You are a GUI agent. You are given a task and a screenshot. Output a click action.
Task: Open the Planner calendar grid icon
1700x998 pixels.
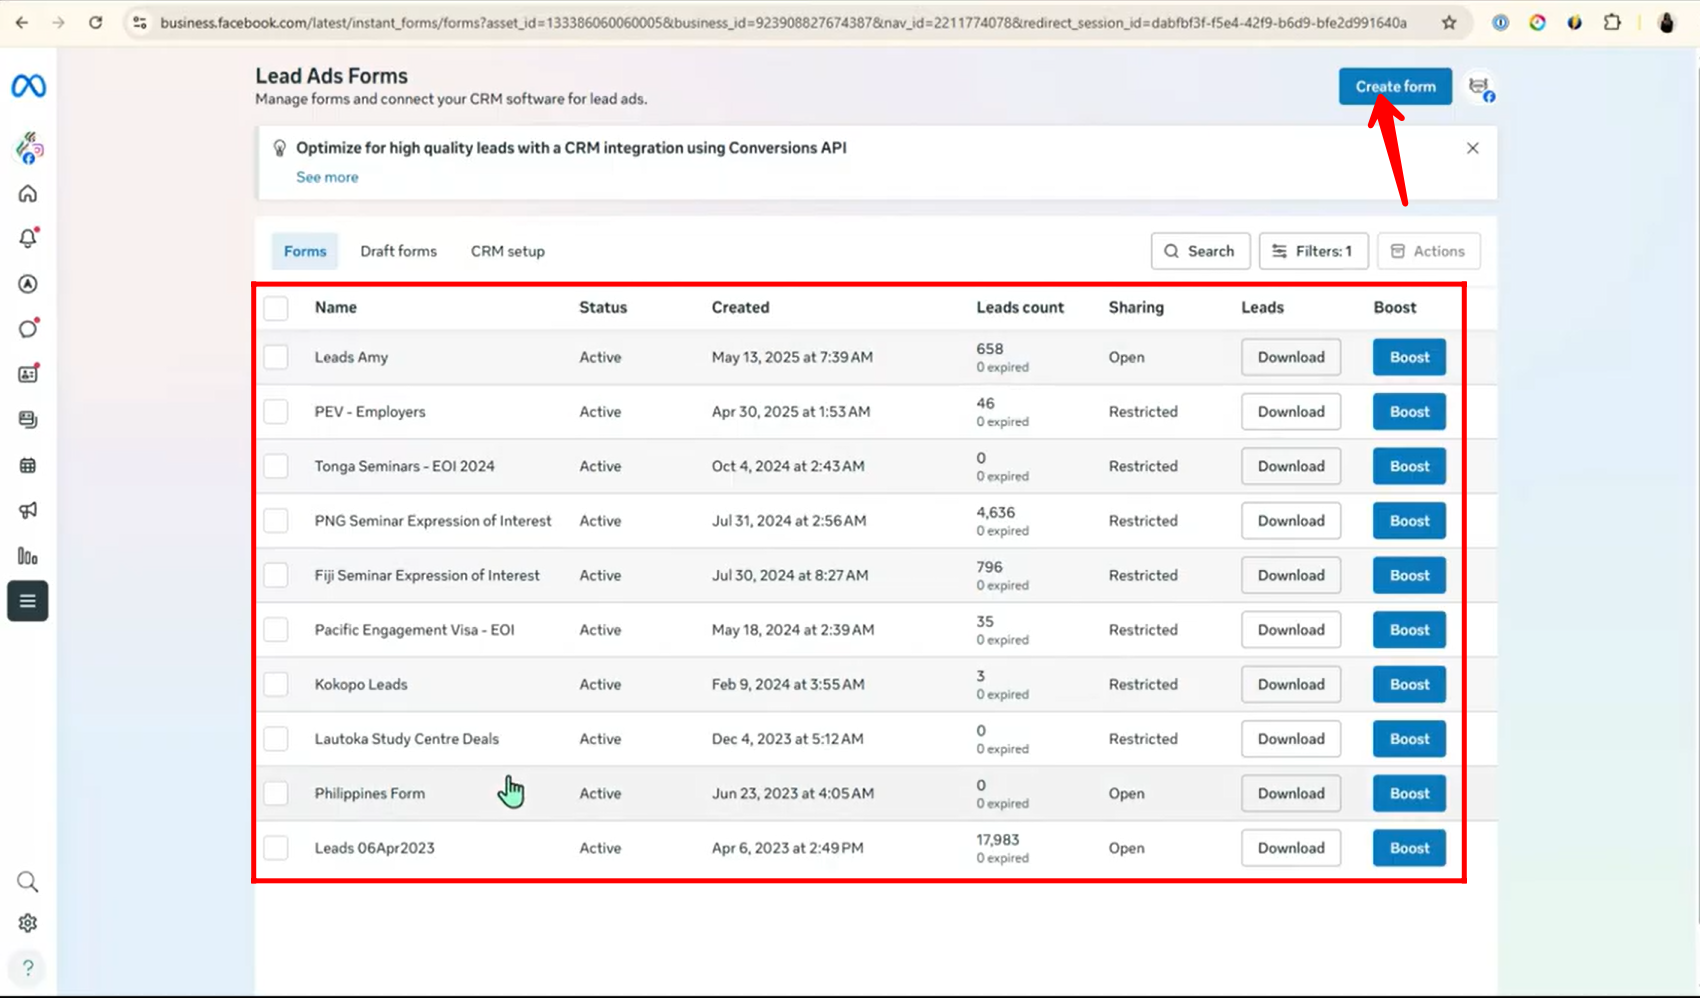click(x=28, y=465)
